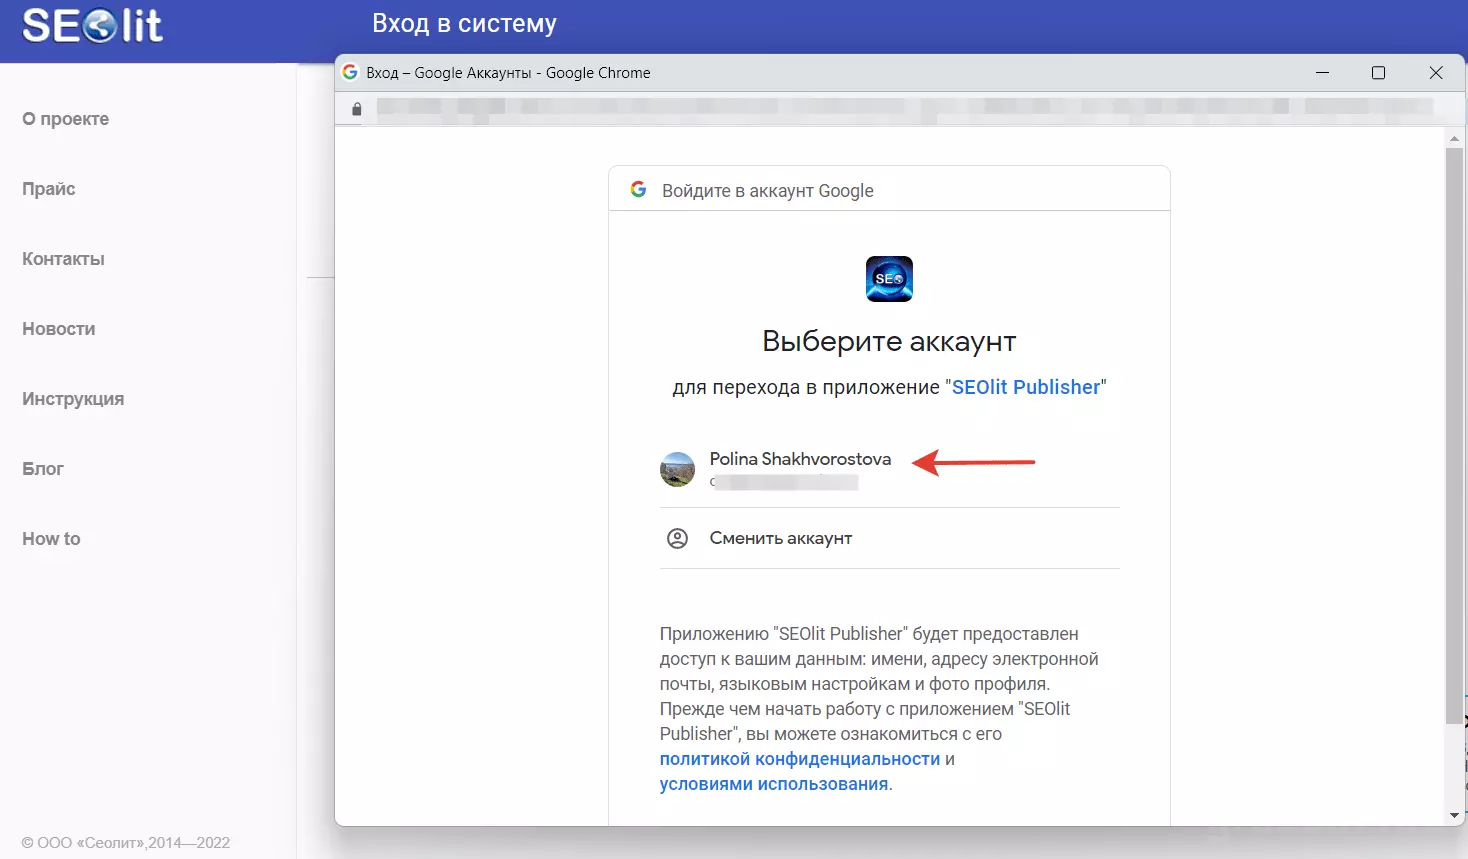Click the ООО «Сеолит» copyright footer text
Screen dimensions: 1468x859
(x=126, y=842)
